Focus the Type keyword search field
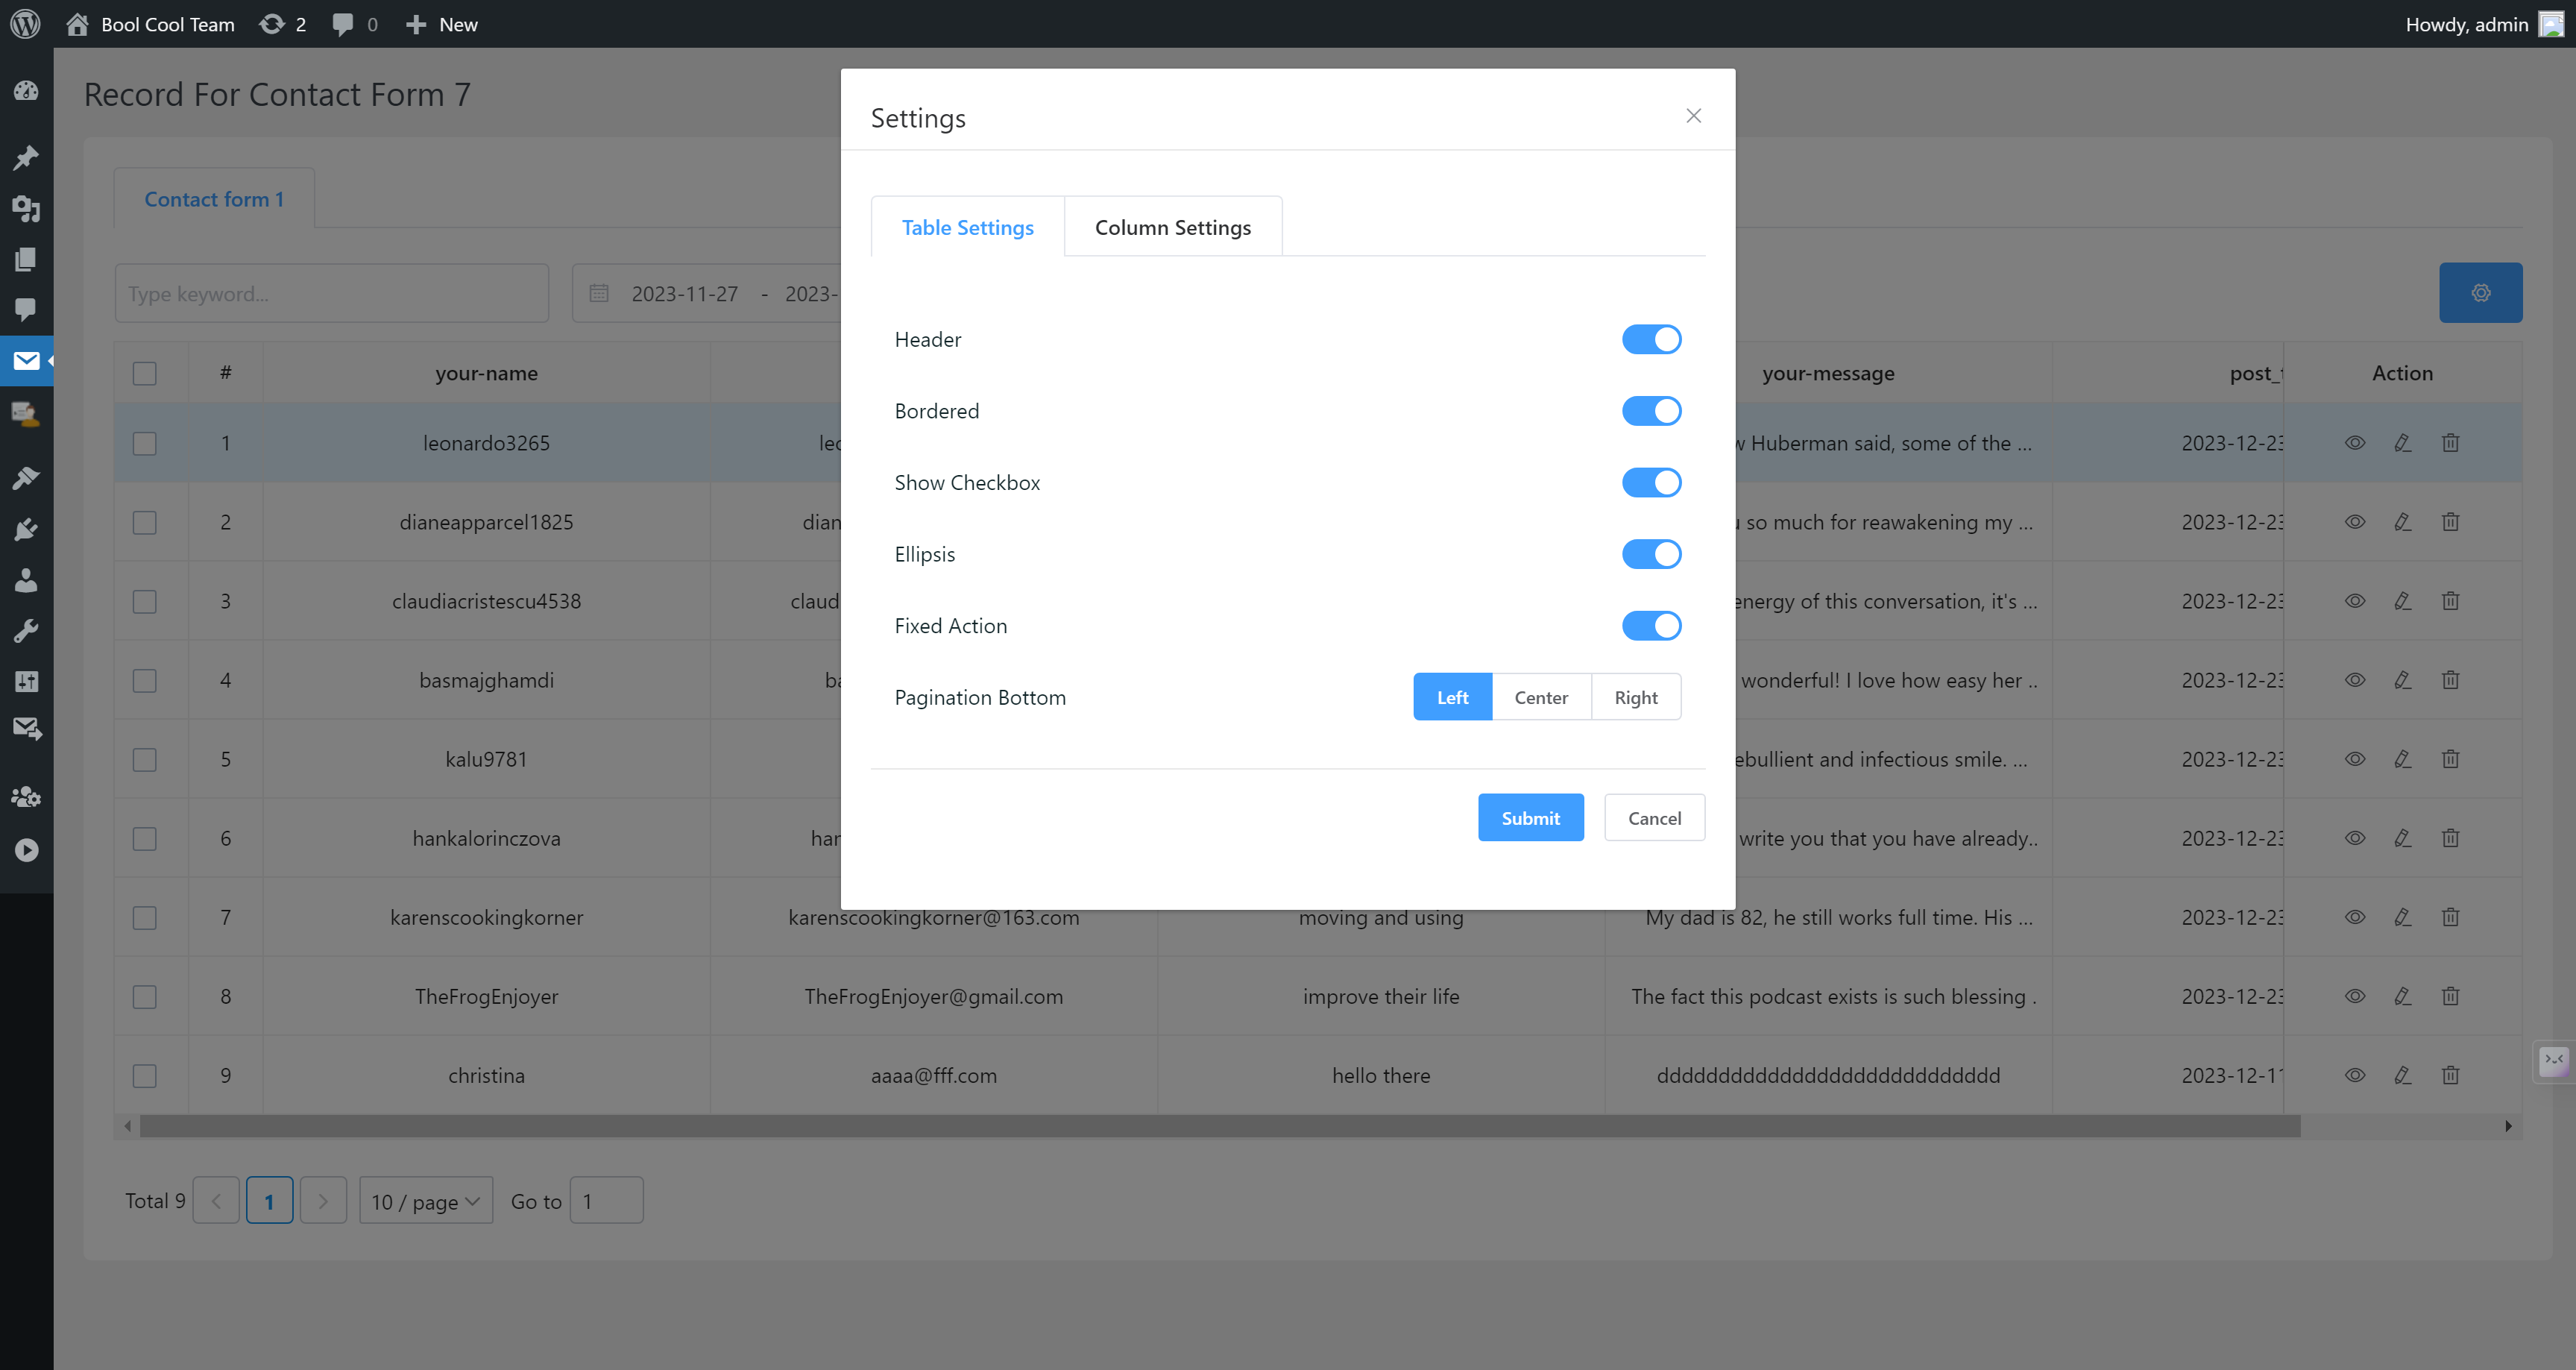Viewport: 2576px width, 1370px height. (x=332, y=293)
